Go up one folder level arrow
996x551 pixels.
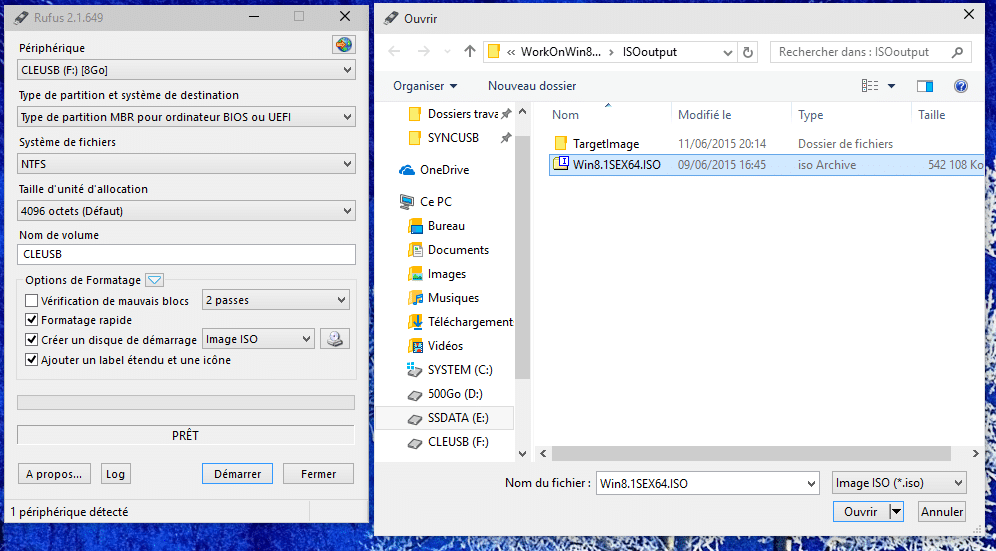pyautogui.click(x=469, y=51)
